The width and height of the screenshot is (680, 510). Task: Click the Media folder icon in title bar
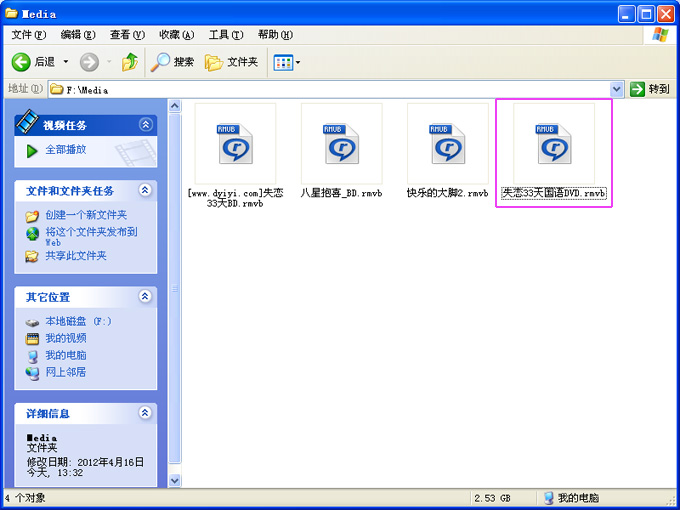click(11, 13)
